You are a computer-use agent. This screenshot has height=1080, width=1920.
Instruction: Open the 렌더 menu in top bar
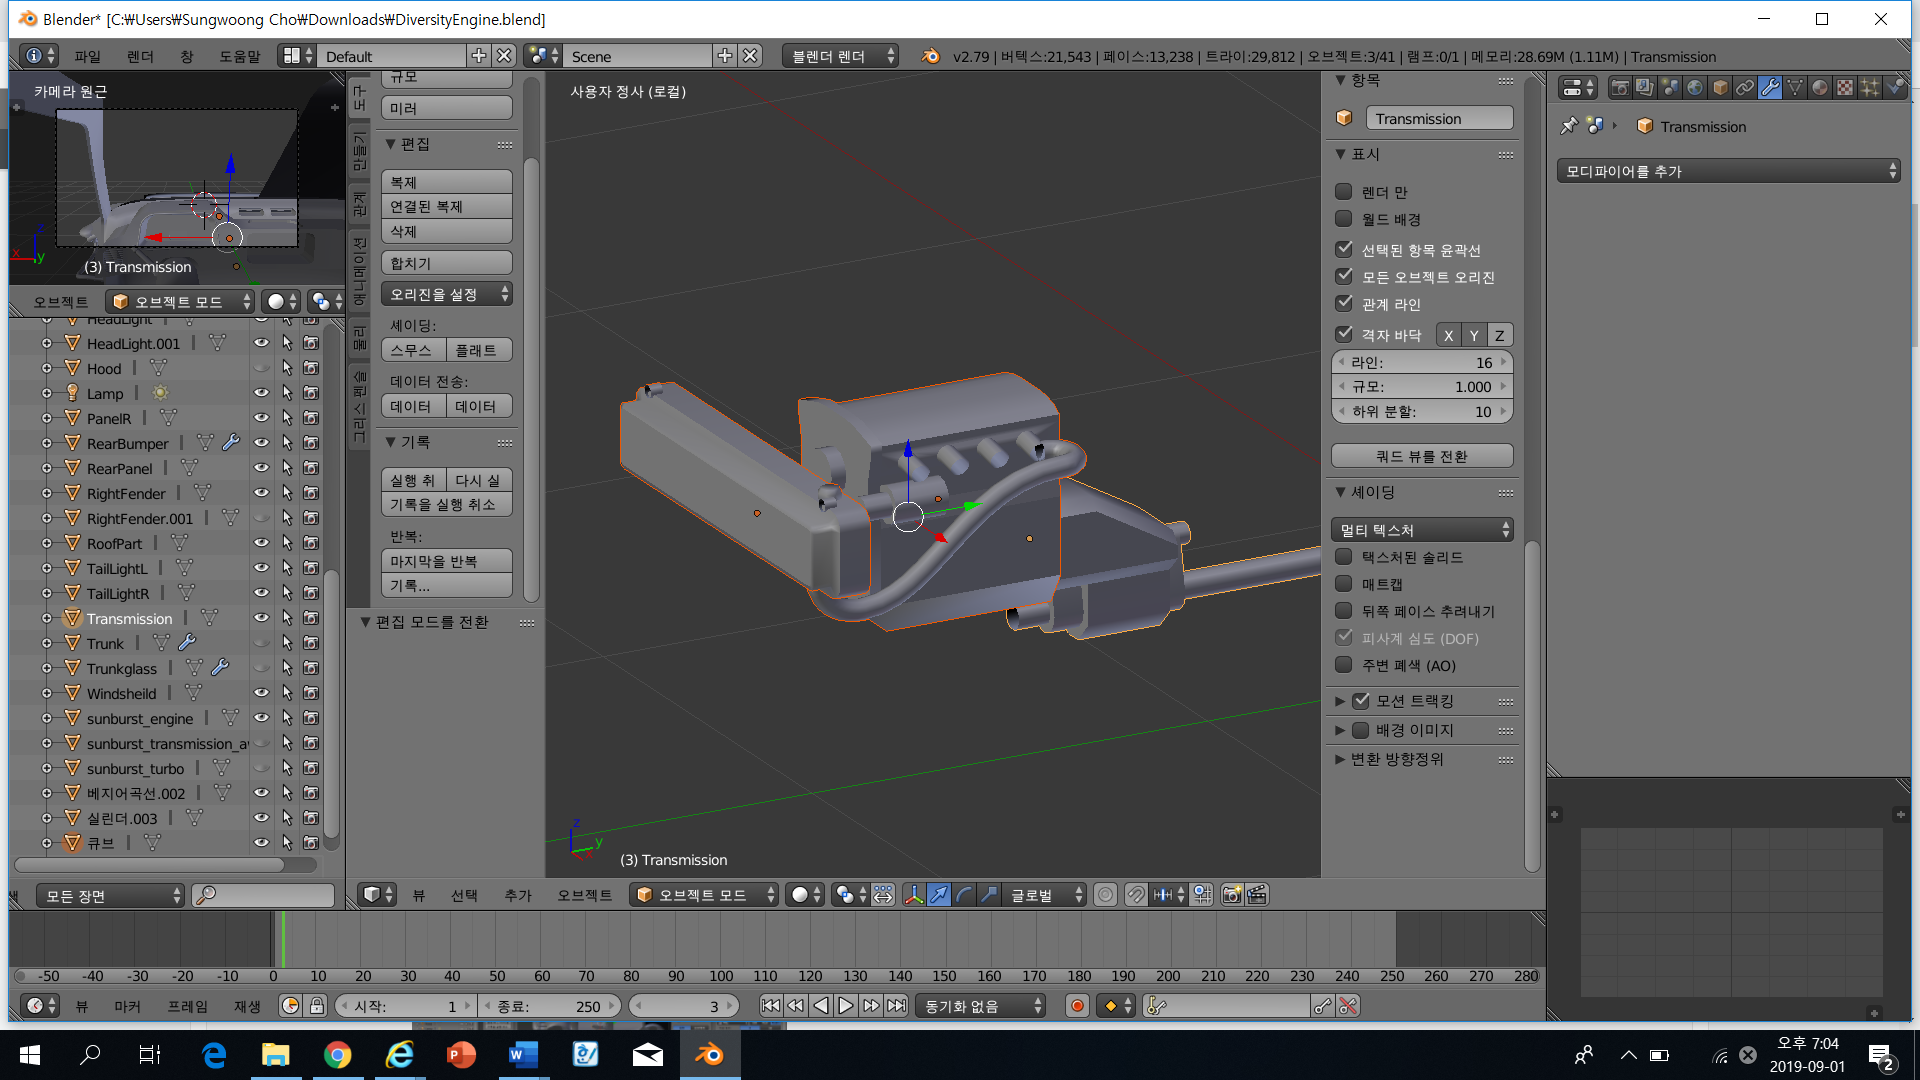click(140, 56)
